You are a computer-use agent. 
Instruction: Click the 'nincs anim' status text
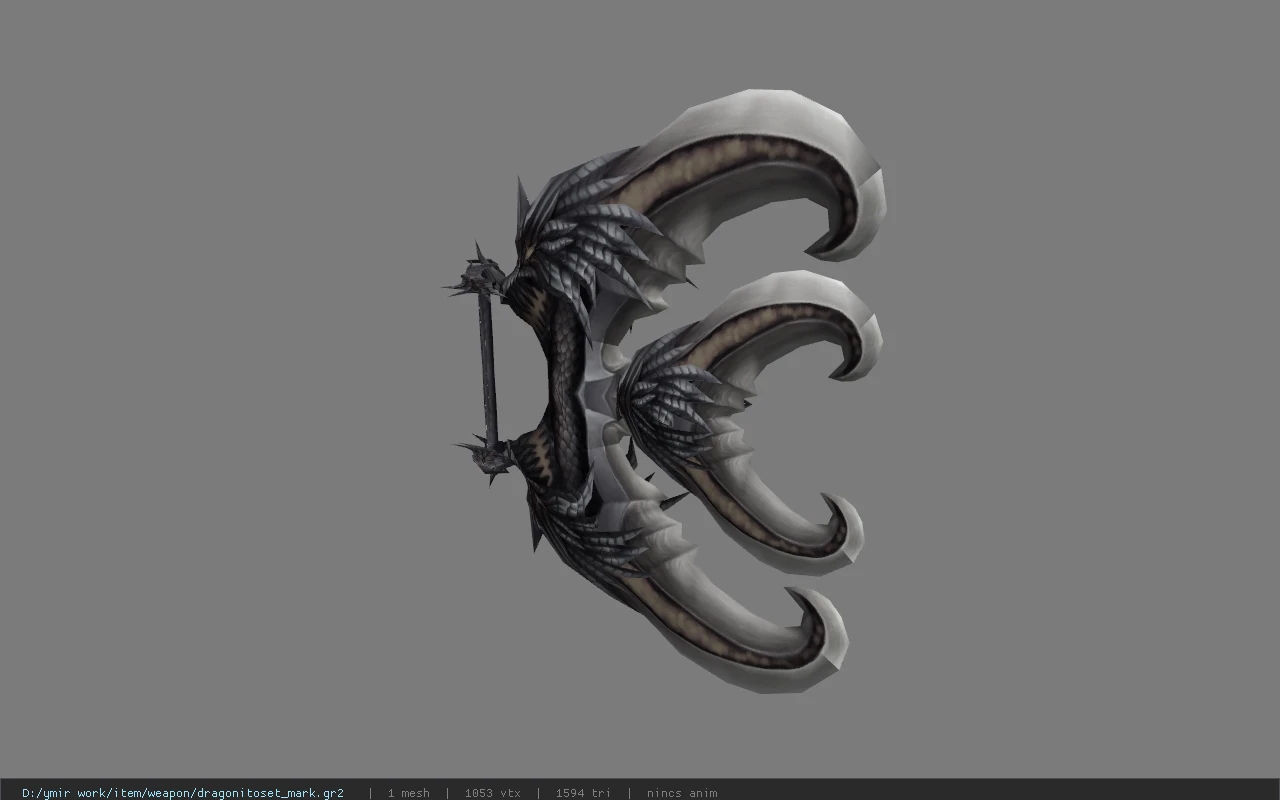(682, 793)
